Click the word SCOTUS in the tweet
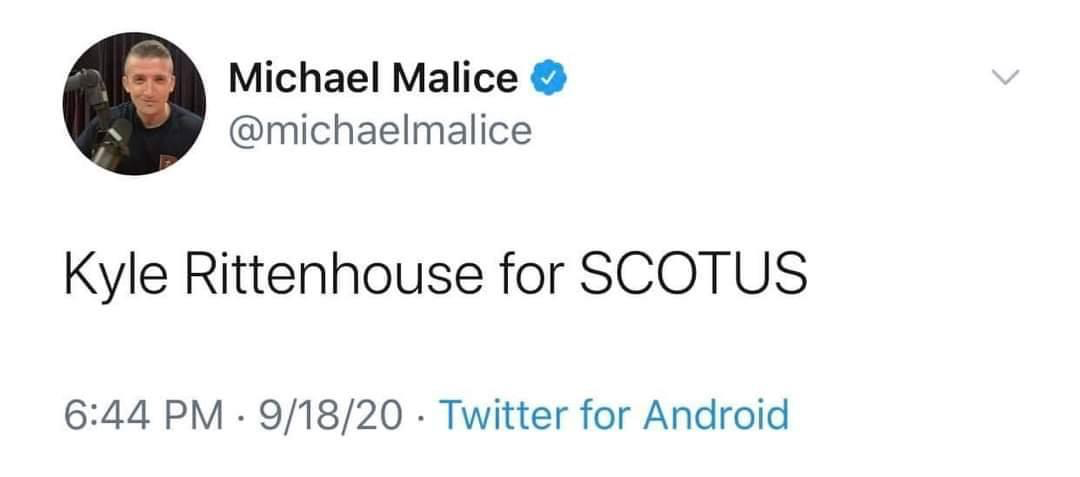The image size is (1080, 477). pos(693,273)
